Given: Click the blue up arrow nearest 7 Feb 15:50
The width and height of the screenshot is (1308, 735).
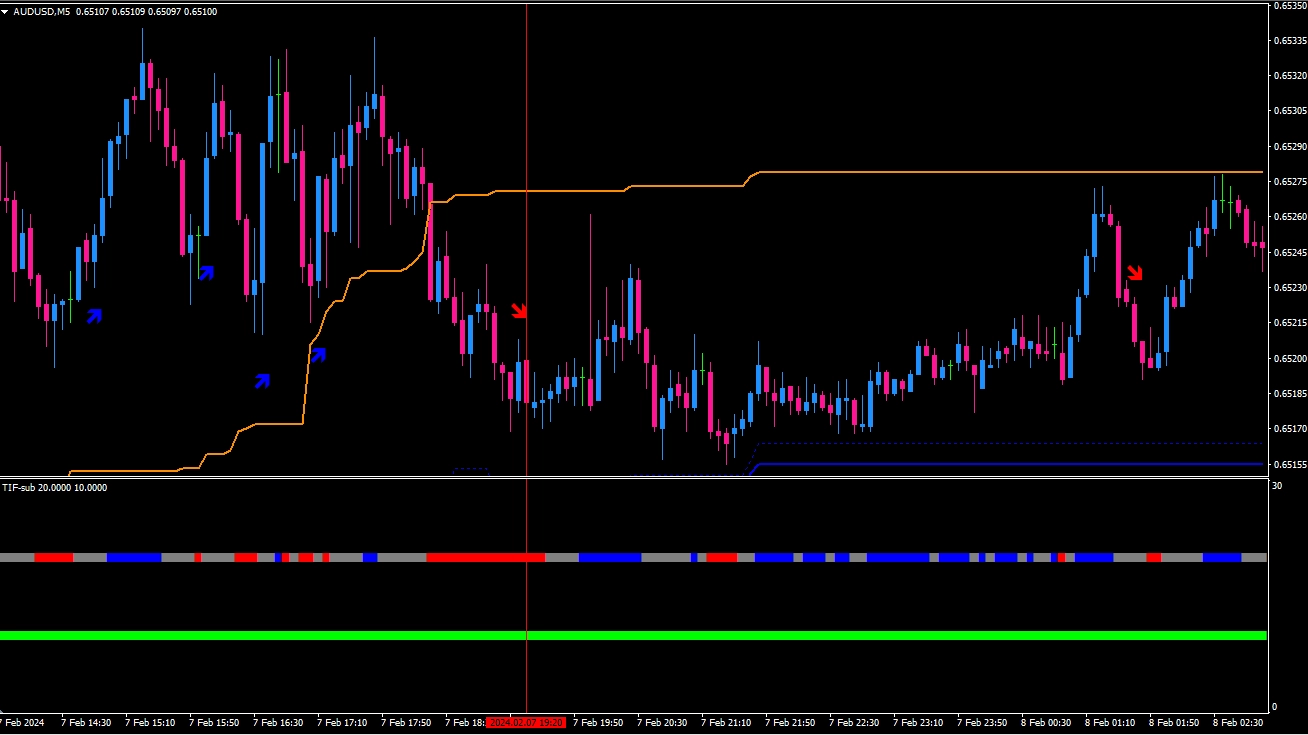Looking at the screenshot, I should point(206,271).
